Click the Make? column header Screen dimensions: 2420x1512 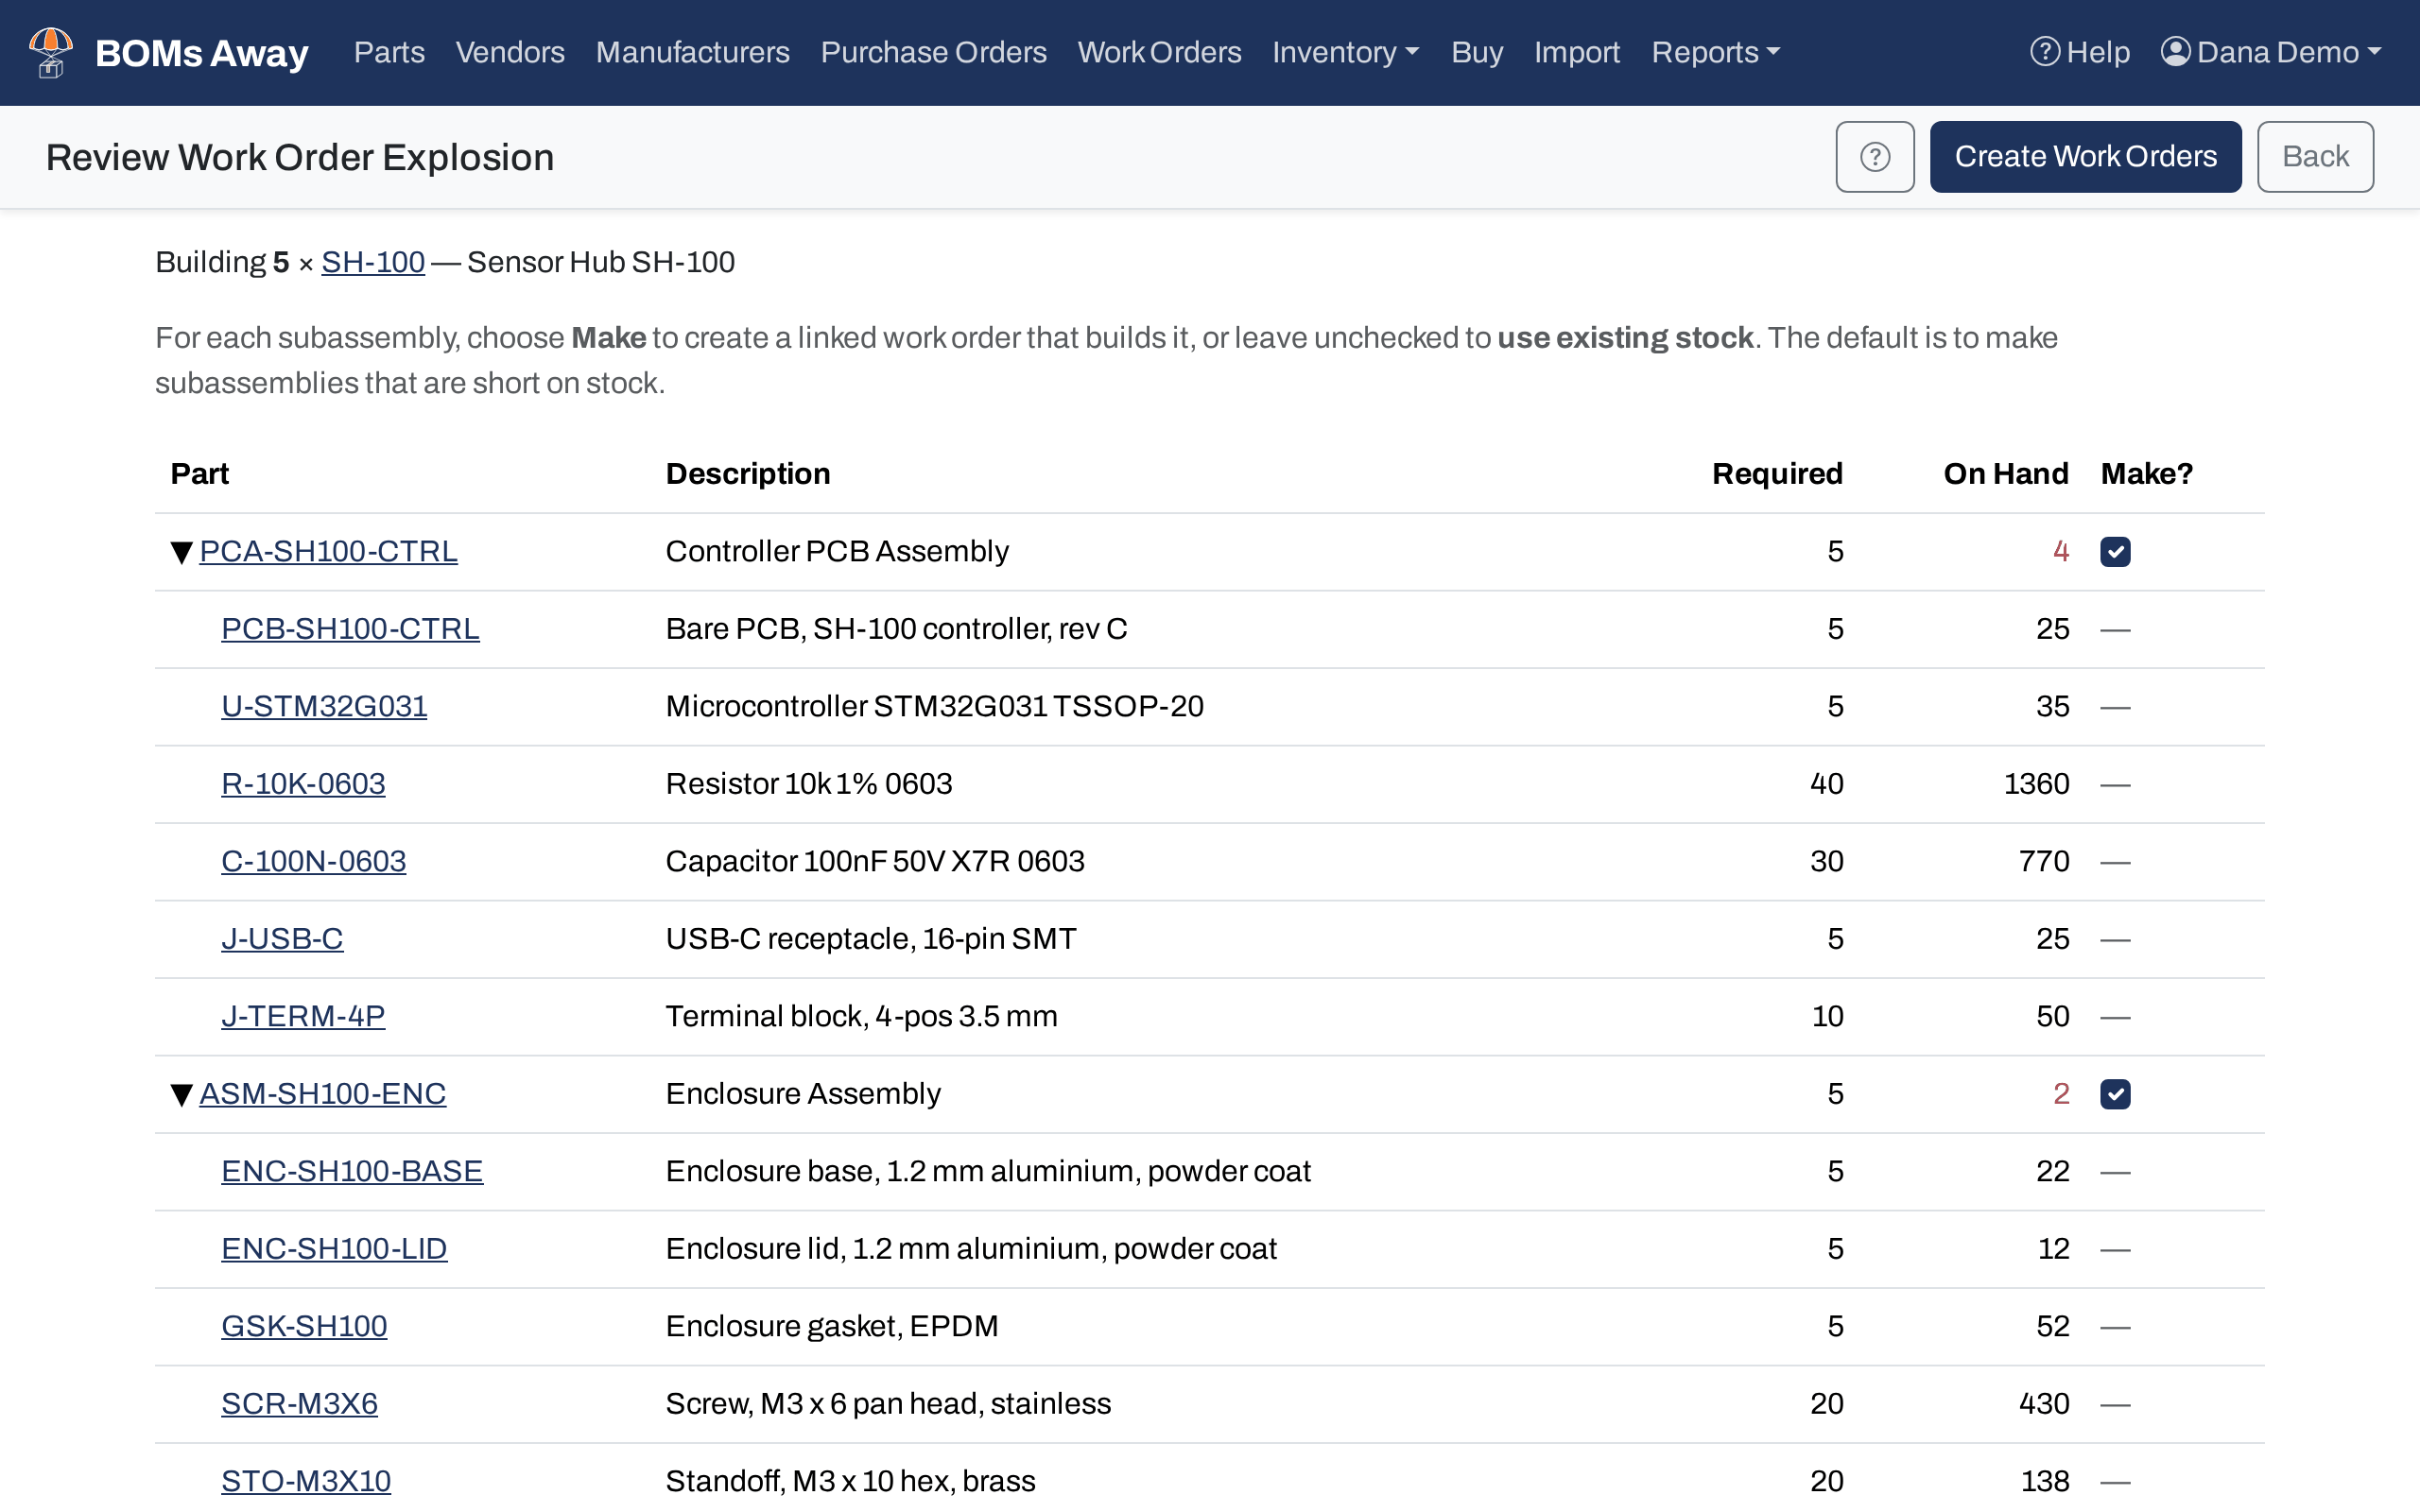pos(2146,474)
